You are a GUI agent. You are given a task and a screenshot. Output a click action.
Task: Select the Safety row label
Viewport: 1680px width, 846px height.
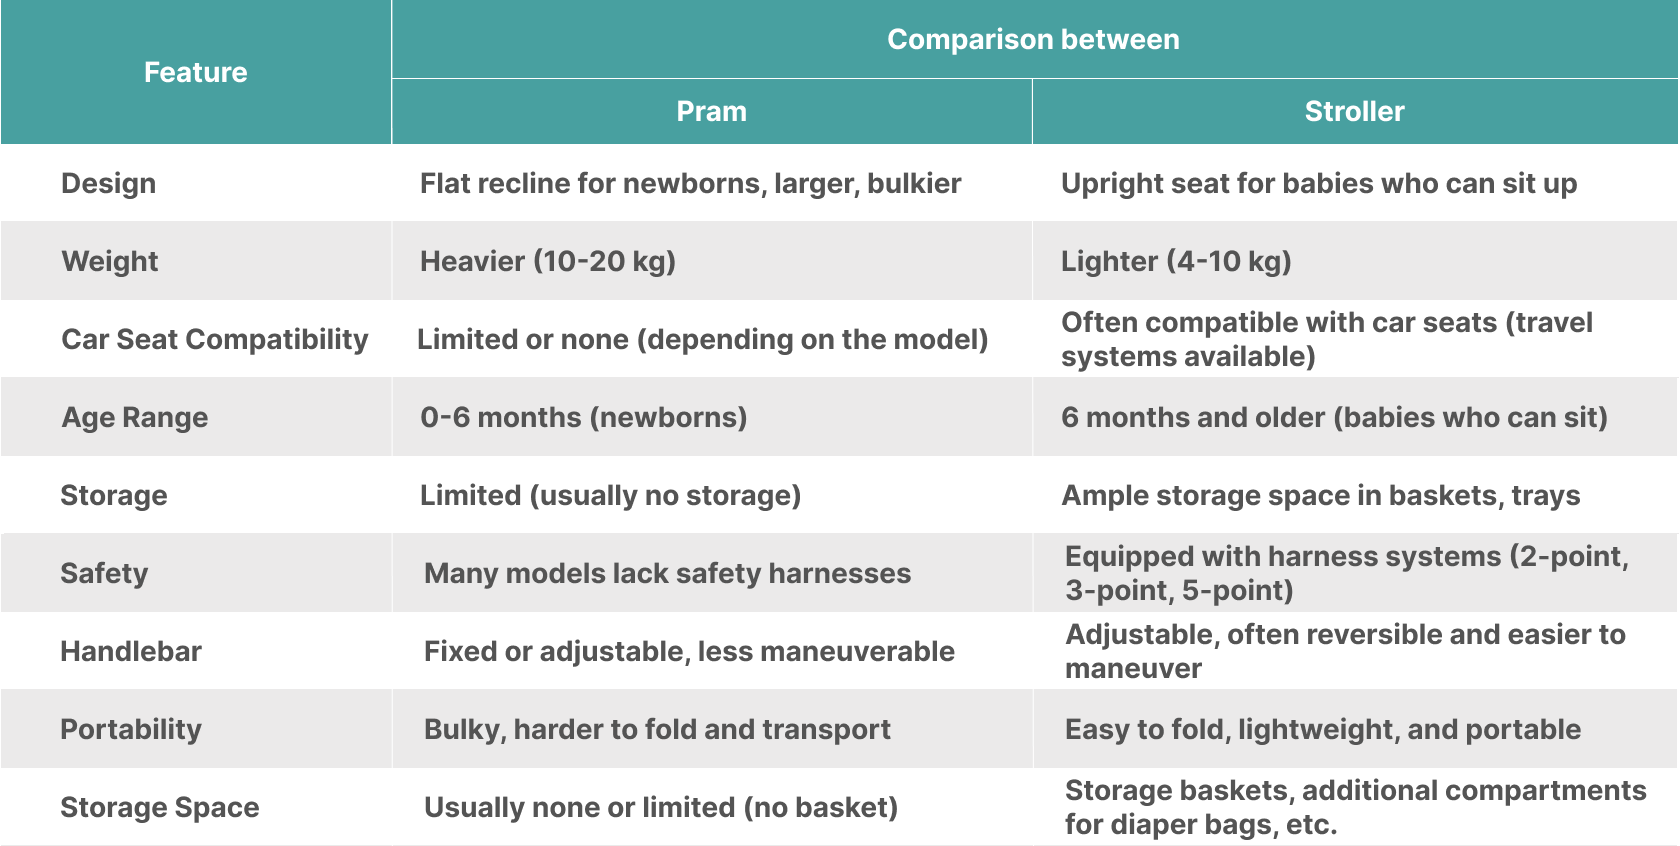click(x=104, y=573)
